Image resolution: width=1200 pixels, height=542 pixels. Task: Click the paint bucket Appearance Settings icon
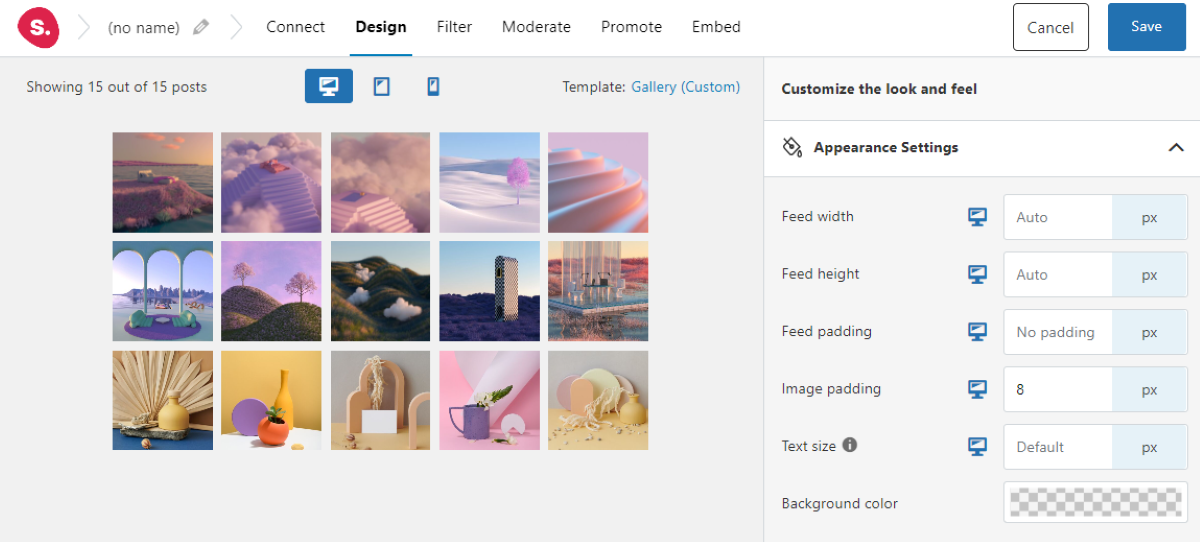click(x=792, y=147)
